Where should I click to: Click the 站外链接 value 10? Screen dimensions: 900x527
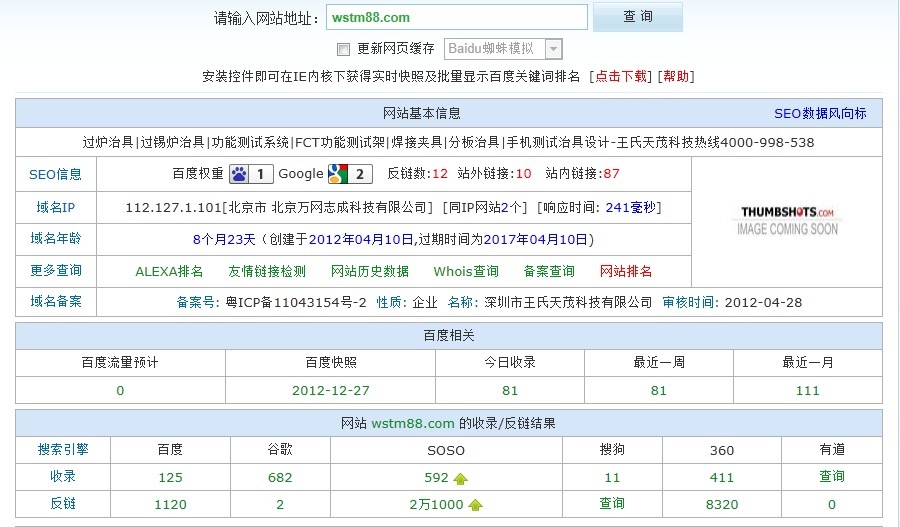523,174
